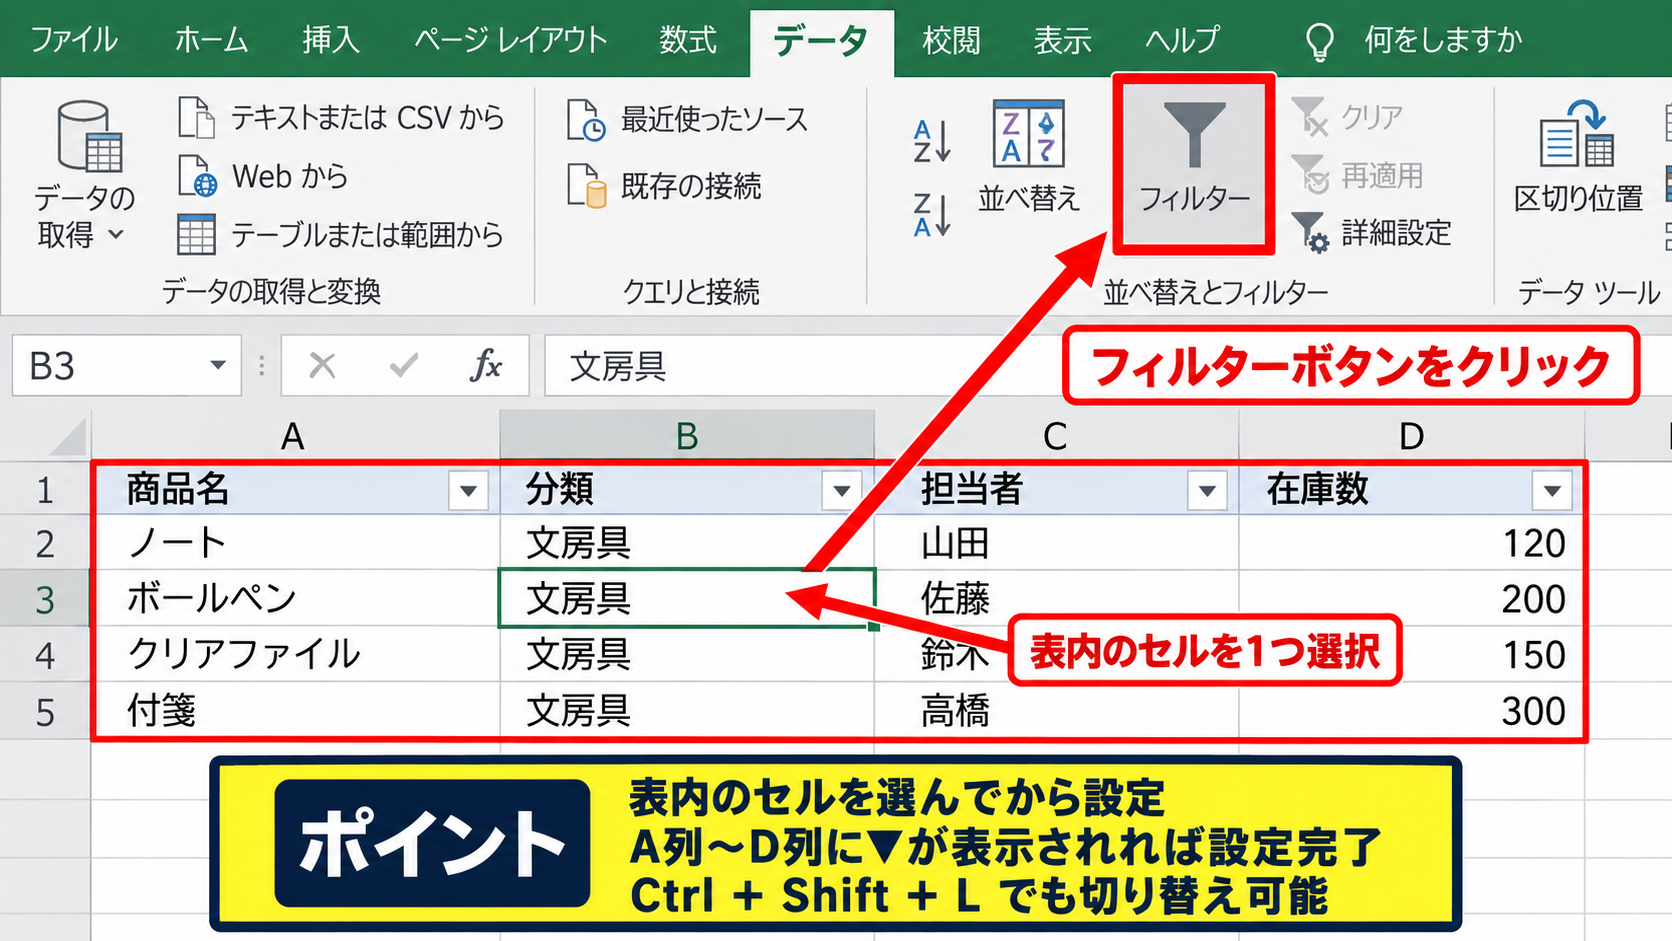Toggle the フィルター filter button
Viewport: 1672px width, 941px height.
[x=1194, y=163]
